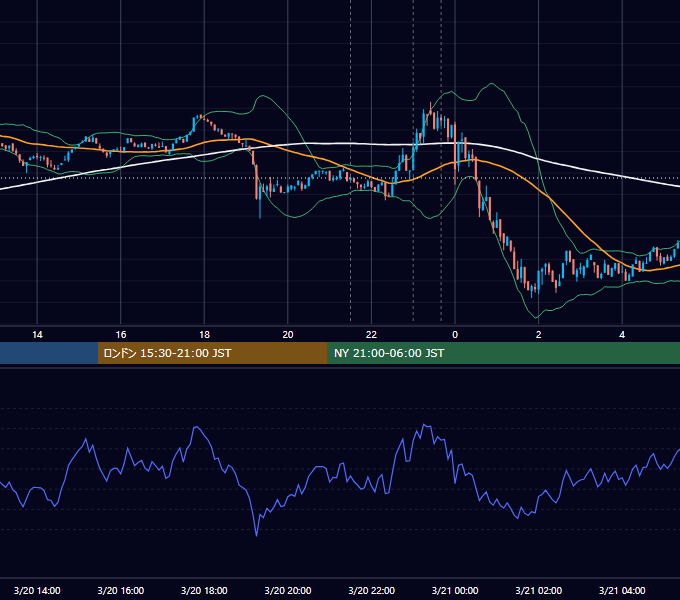Image resolution: width=680 pixels, height=600 pixels.
Task: Click the '3/20 20:00' label on oscillator axis
Action: tap(288, 590)
